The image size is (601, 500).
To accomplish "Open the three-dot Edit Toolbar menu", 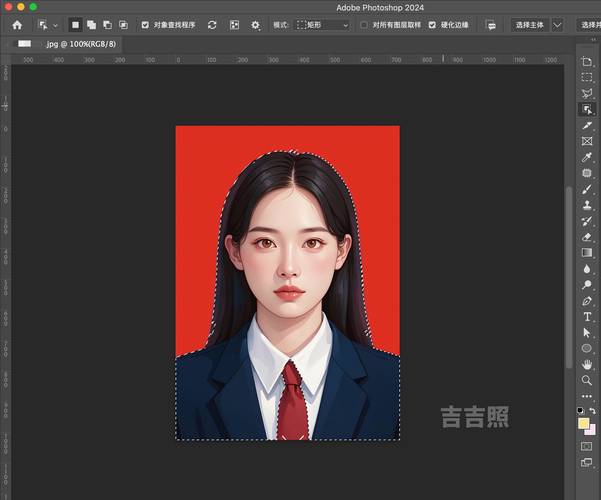I will (x=586, y=396).
